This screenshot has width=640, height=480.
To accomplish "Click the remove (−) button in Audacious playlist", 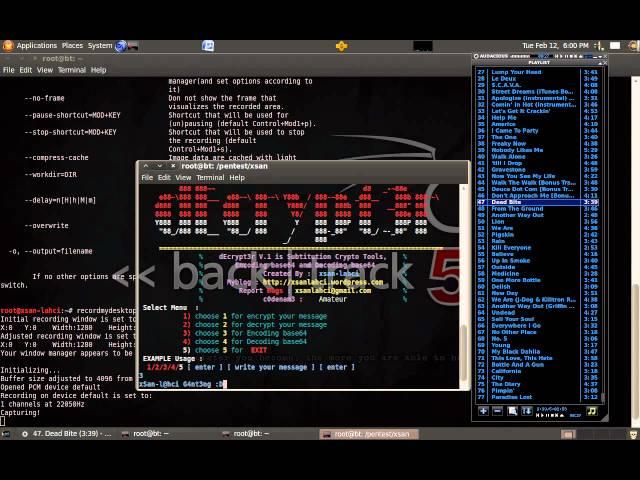I will click(x=498, y=411).
